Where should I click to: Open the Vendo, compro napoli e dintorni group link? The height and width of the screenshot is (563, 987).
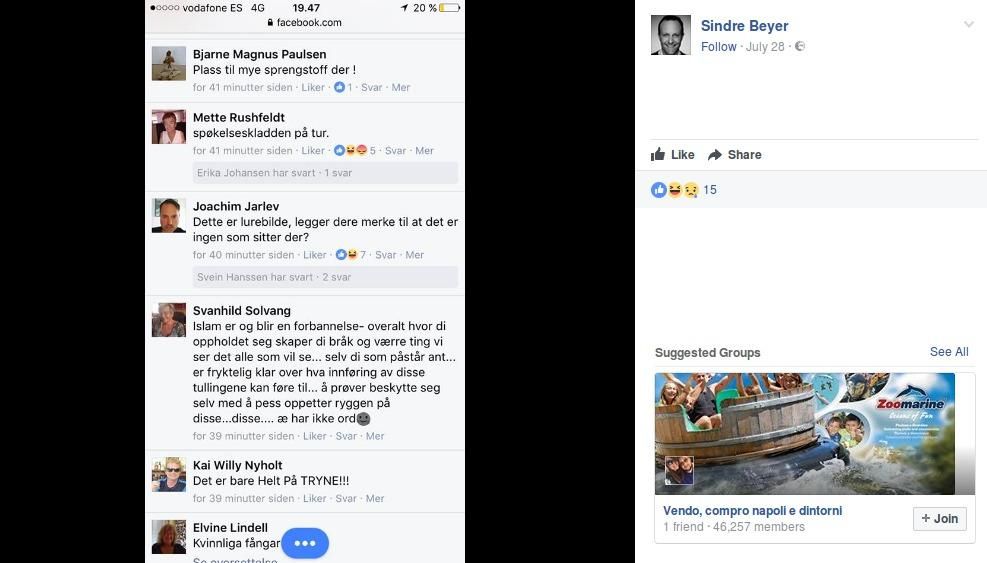(x=752, y=511)
